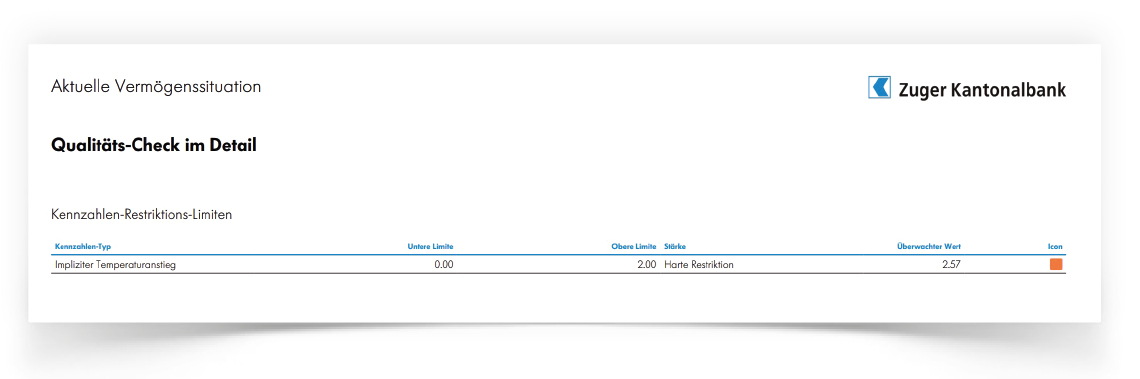Click the Kennzahlen-Restriktions-Limiten section title
This screenshot has height=379, width=1140.
142,215
